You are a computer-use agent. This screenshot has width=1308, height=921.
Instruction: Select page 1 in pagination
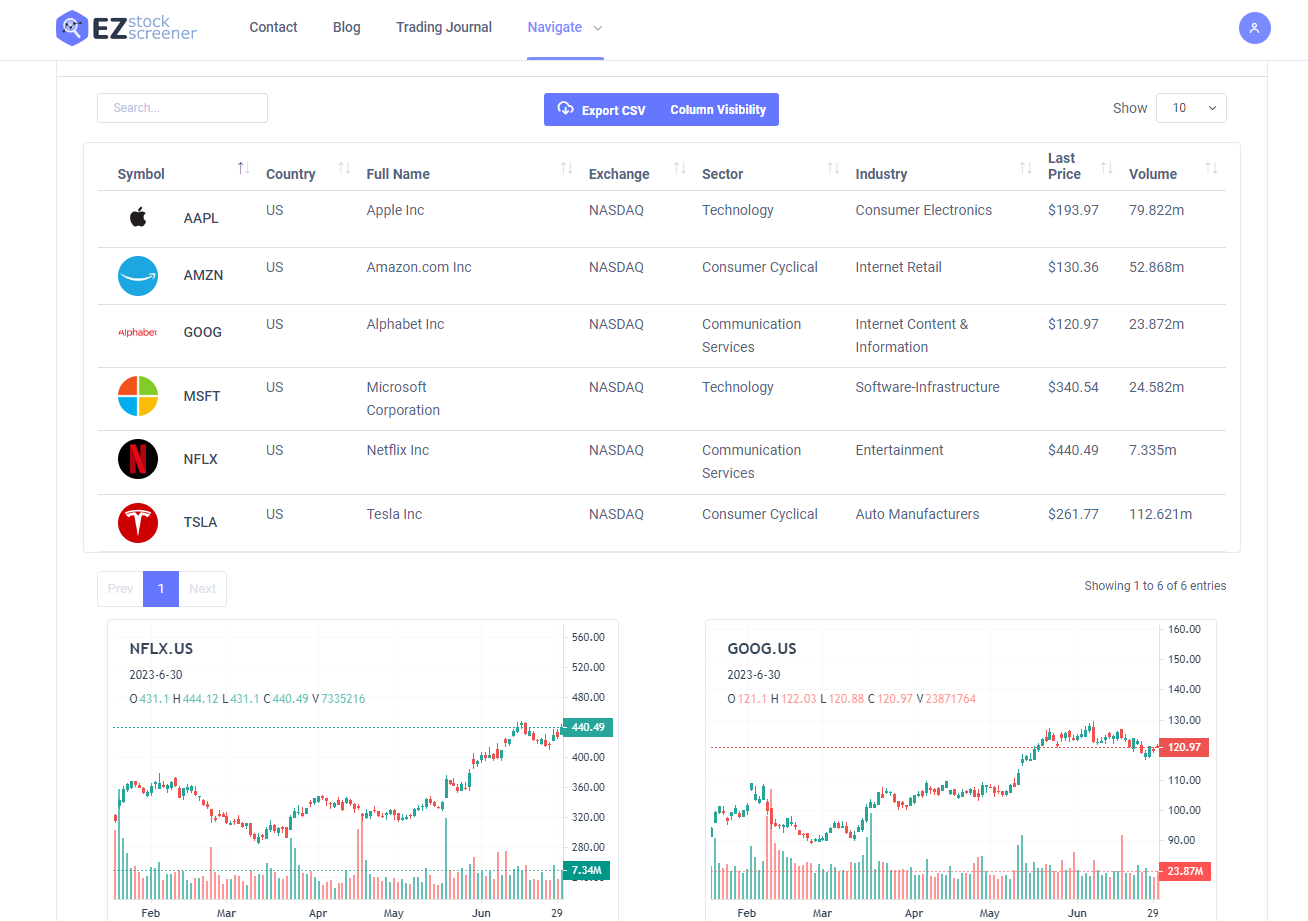click(161, 589)
